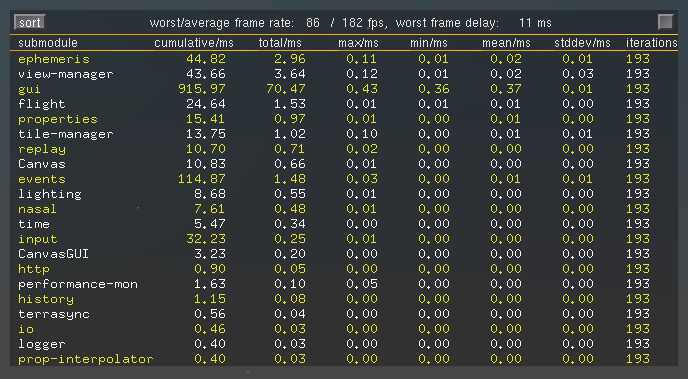Image resolution: width=688 pixels, height=379 pixels.
Task: Click gui cumulative value 915.97
Action: 202,89
